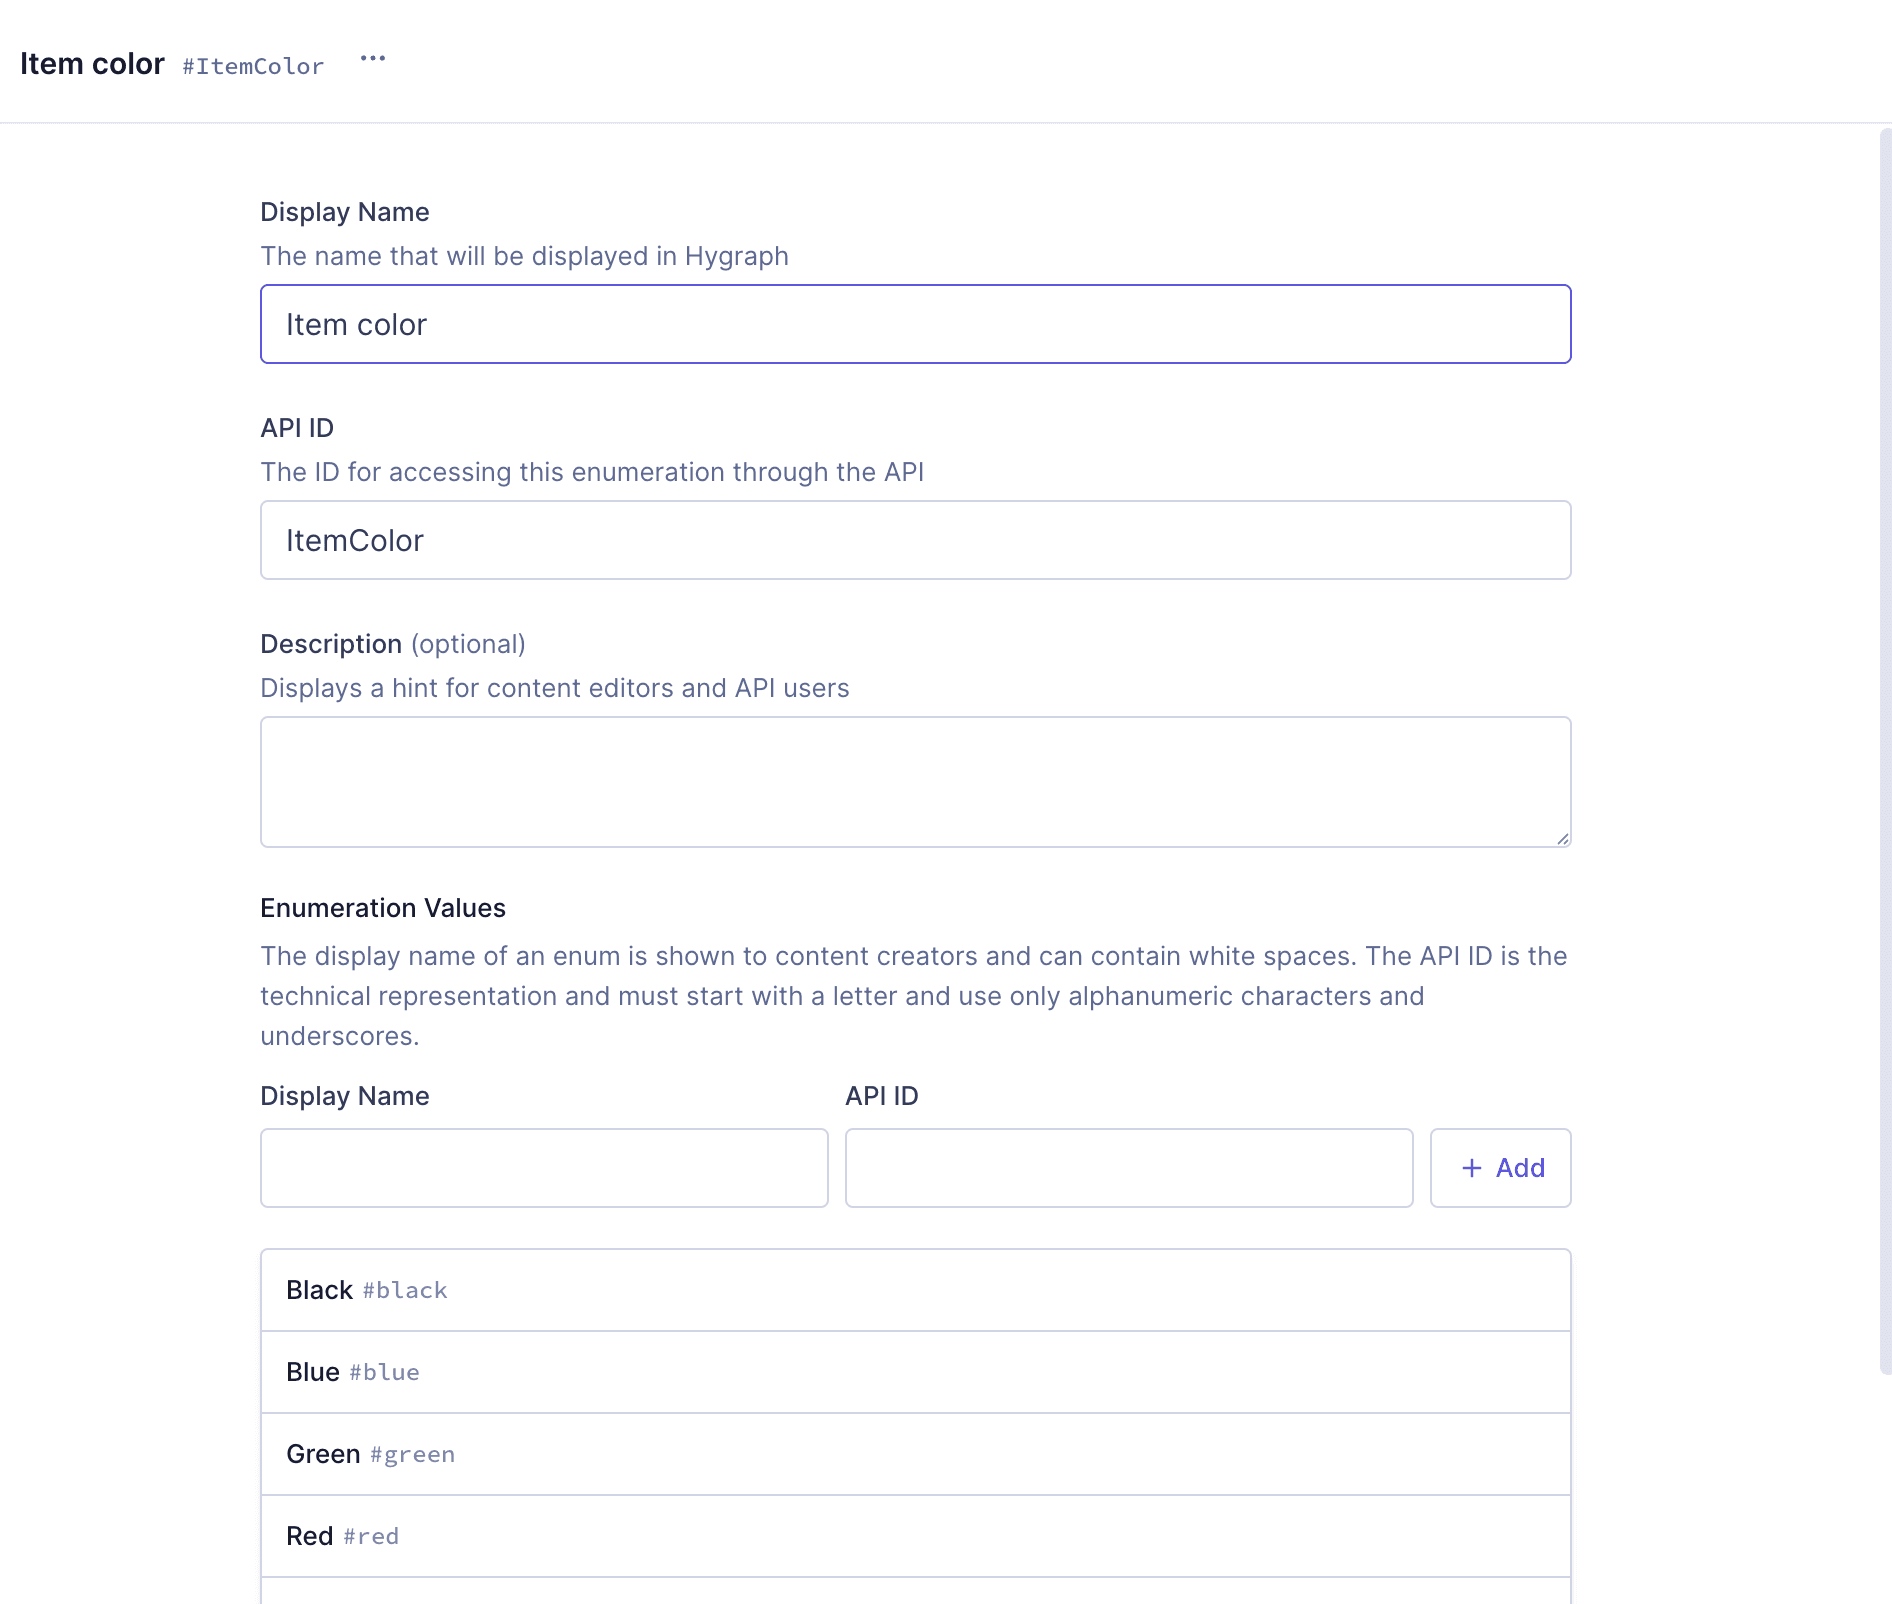This screenshot has width=1892, height=1604.
Task: Click the #red API ID label
Action: [x=370, y=1537]
